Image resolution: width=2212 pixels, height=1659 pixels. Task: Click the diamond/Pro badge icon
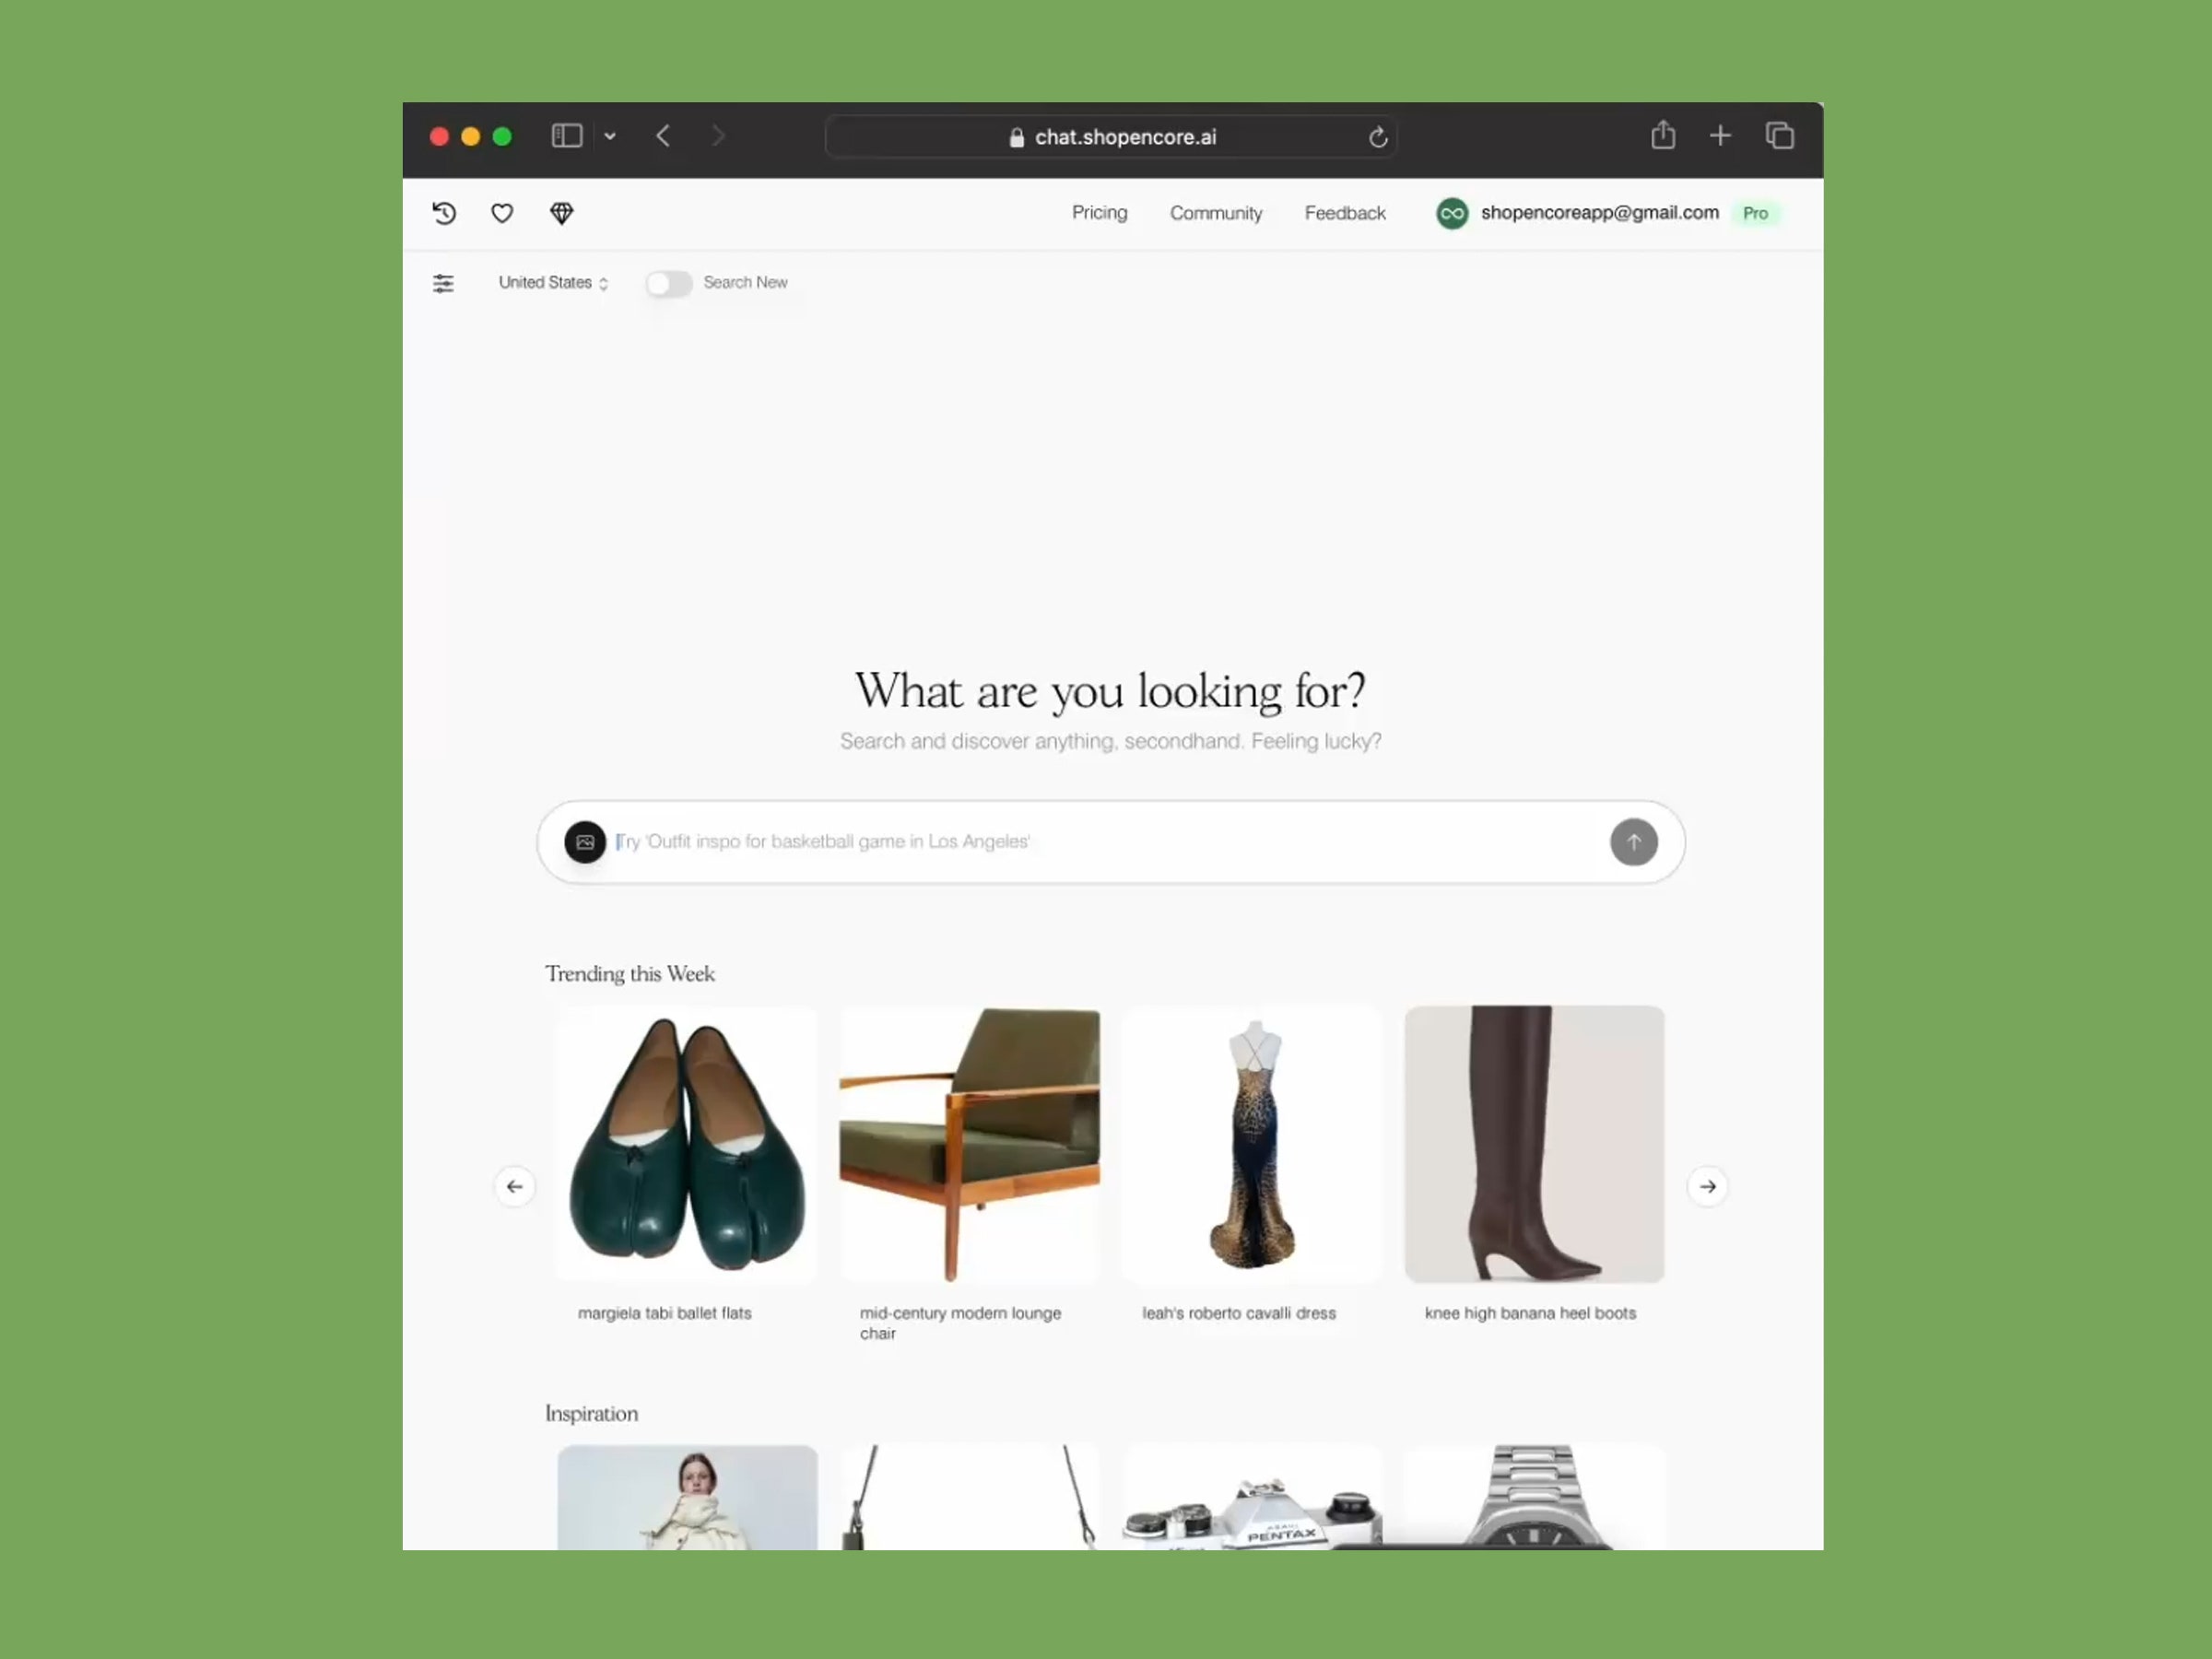coord(561,213)
